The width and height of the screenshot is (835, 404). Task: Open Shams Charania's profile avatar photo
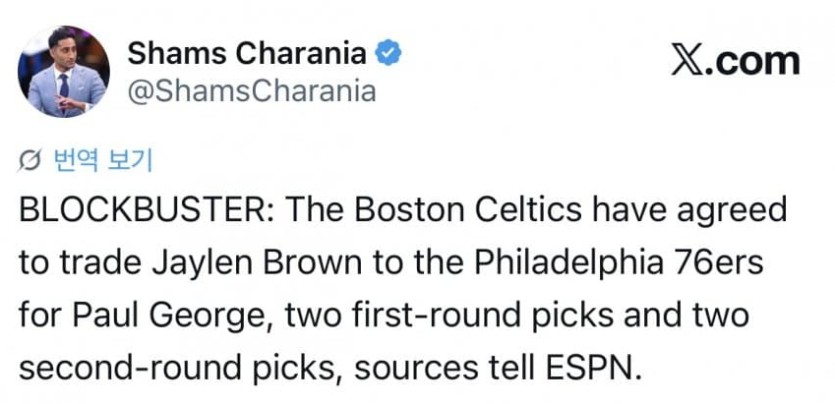pos(64,71)
